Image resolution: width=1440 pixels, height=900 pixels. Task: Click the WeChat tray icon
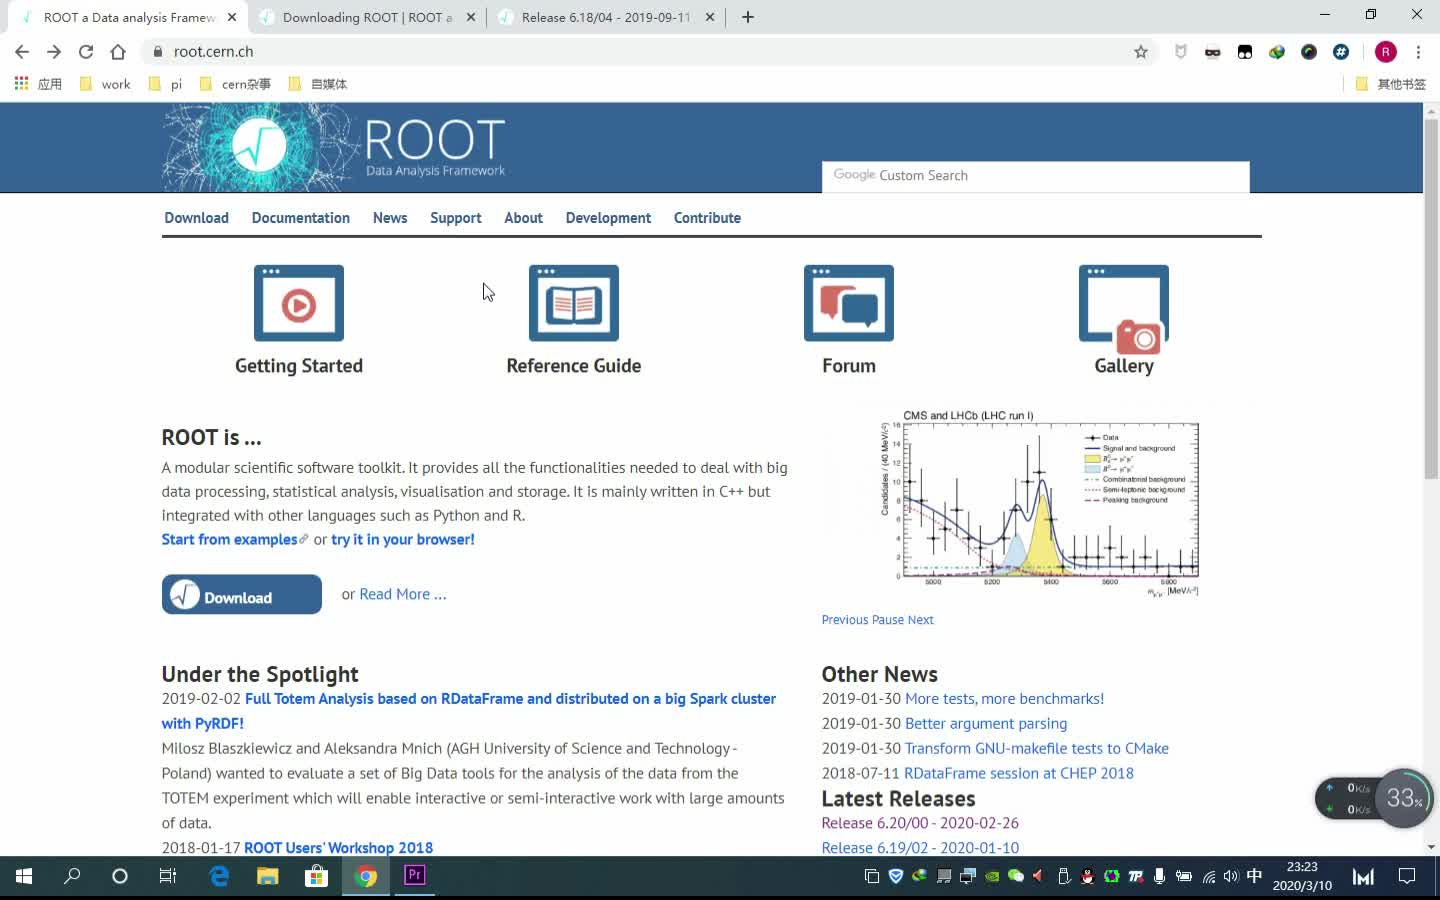(x=1016, y=876)
